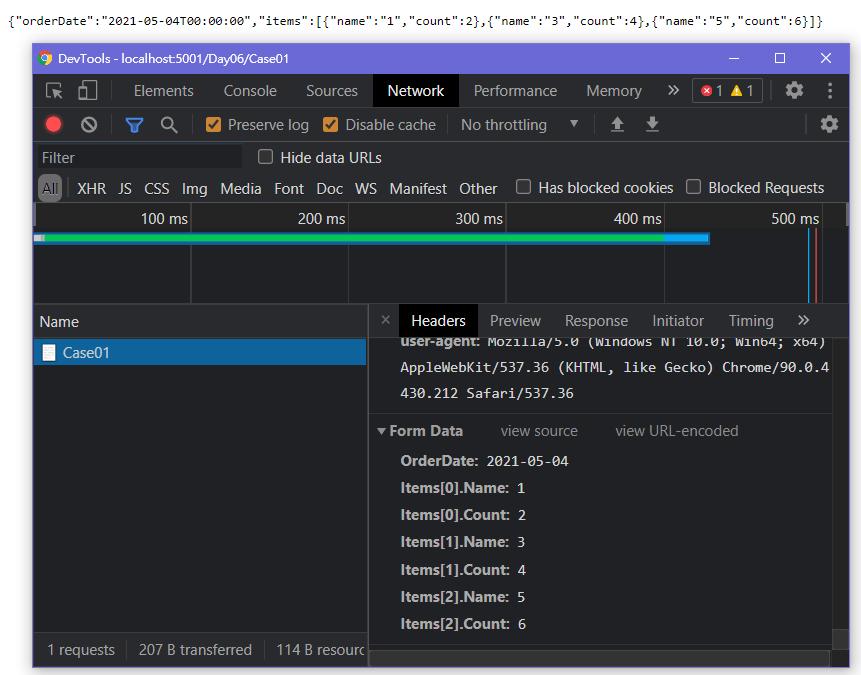Filter requests by Doc
This screenshot has height=675, width=861.
click(x=329, y=188)
